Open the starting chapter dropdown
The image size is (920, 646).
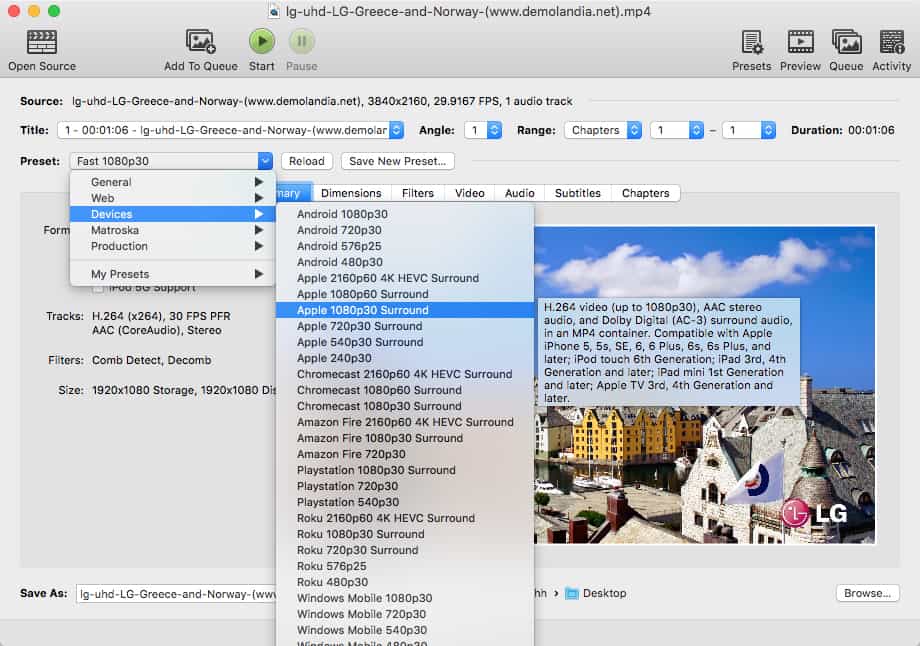point(677,130)
